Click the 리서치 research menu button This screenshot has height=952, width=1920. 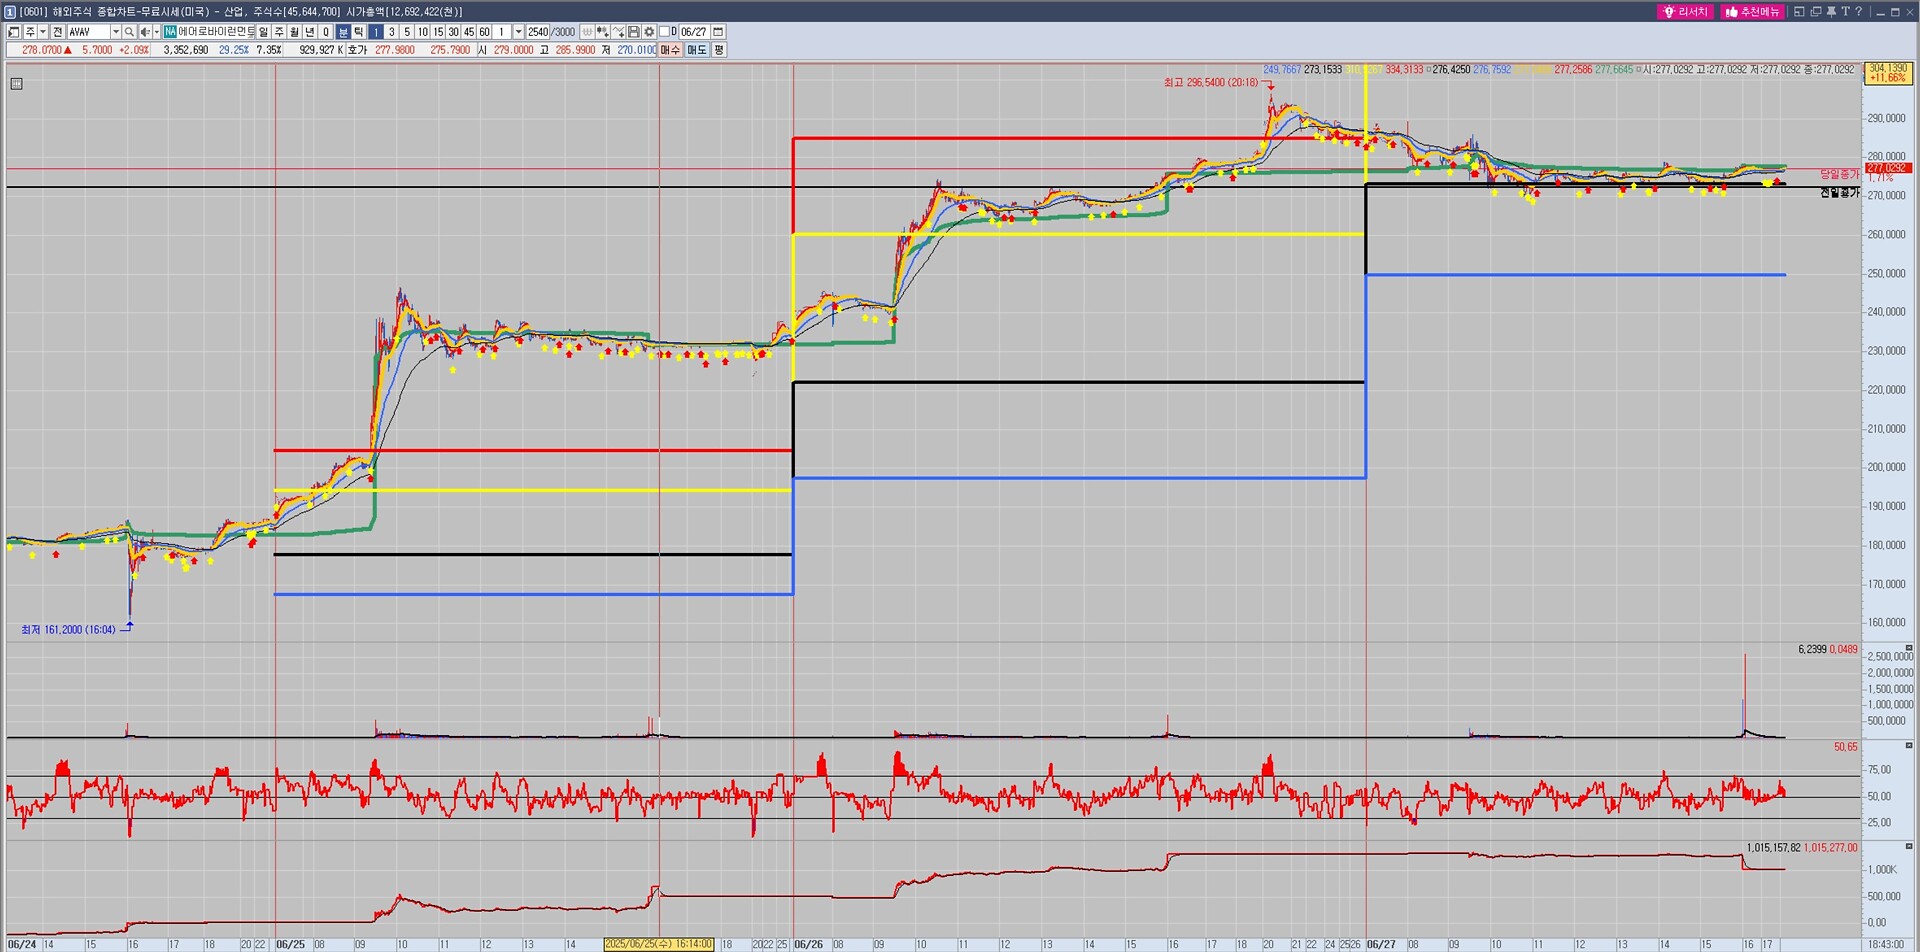[1686, 12]
